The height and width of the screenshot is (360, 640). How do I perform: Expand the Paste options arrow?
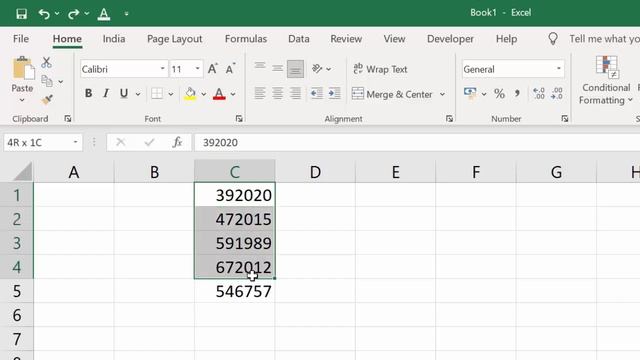(x=22, y=100)
